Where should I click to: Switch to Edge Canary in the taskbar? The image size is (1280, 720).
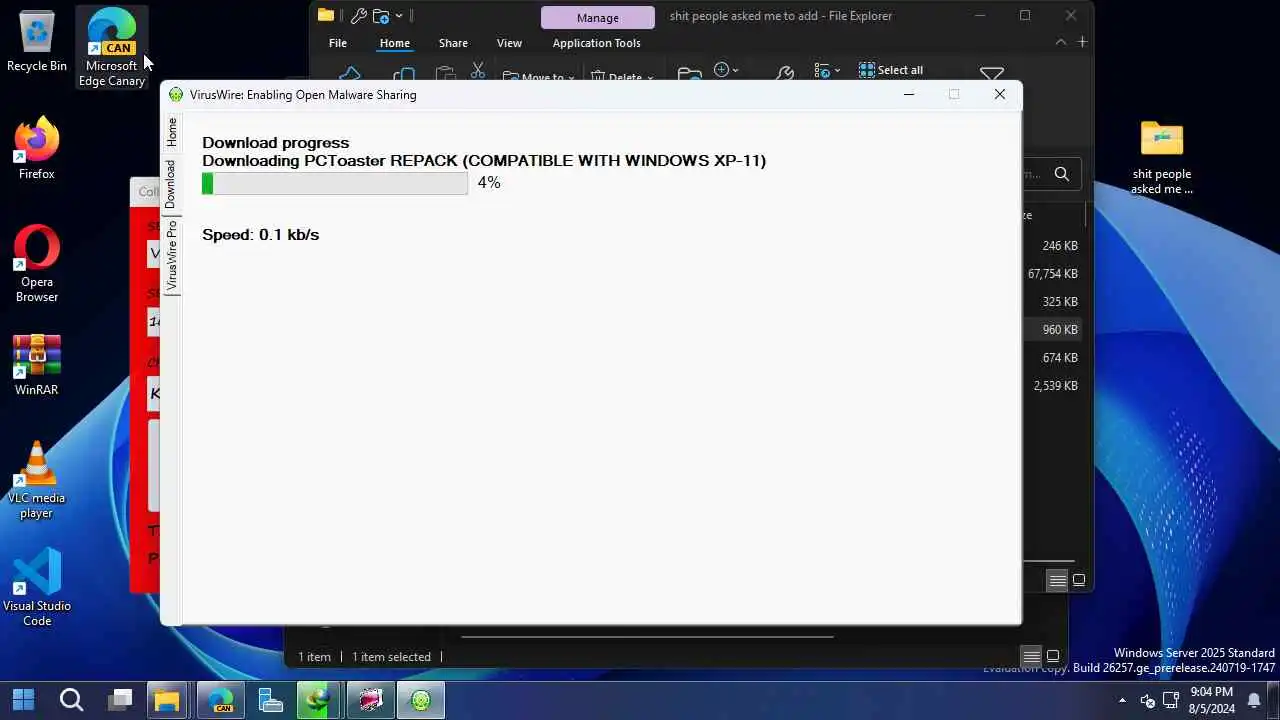click(x=221, y=699)
